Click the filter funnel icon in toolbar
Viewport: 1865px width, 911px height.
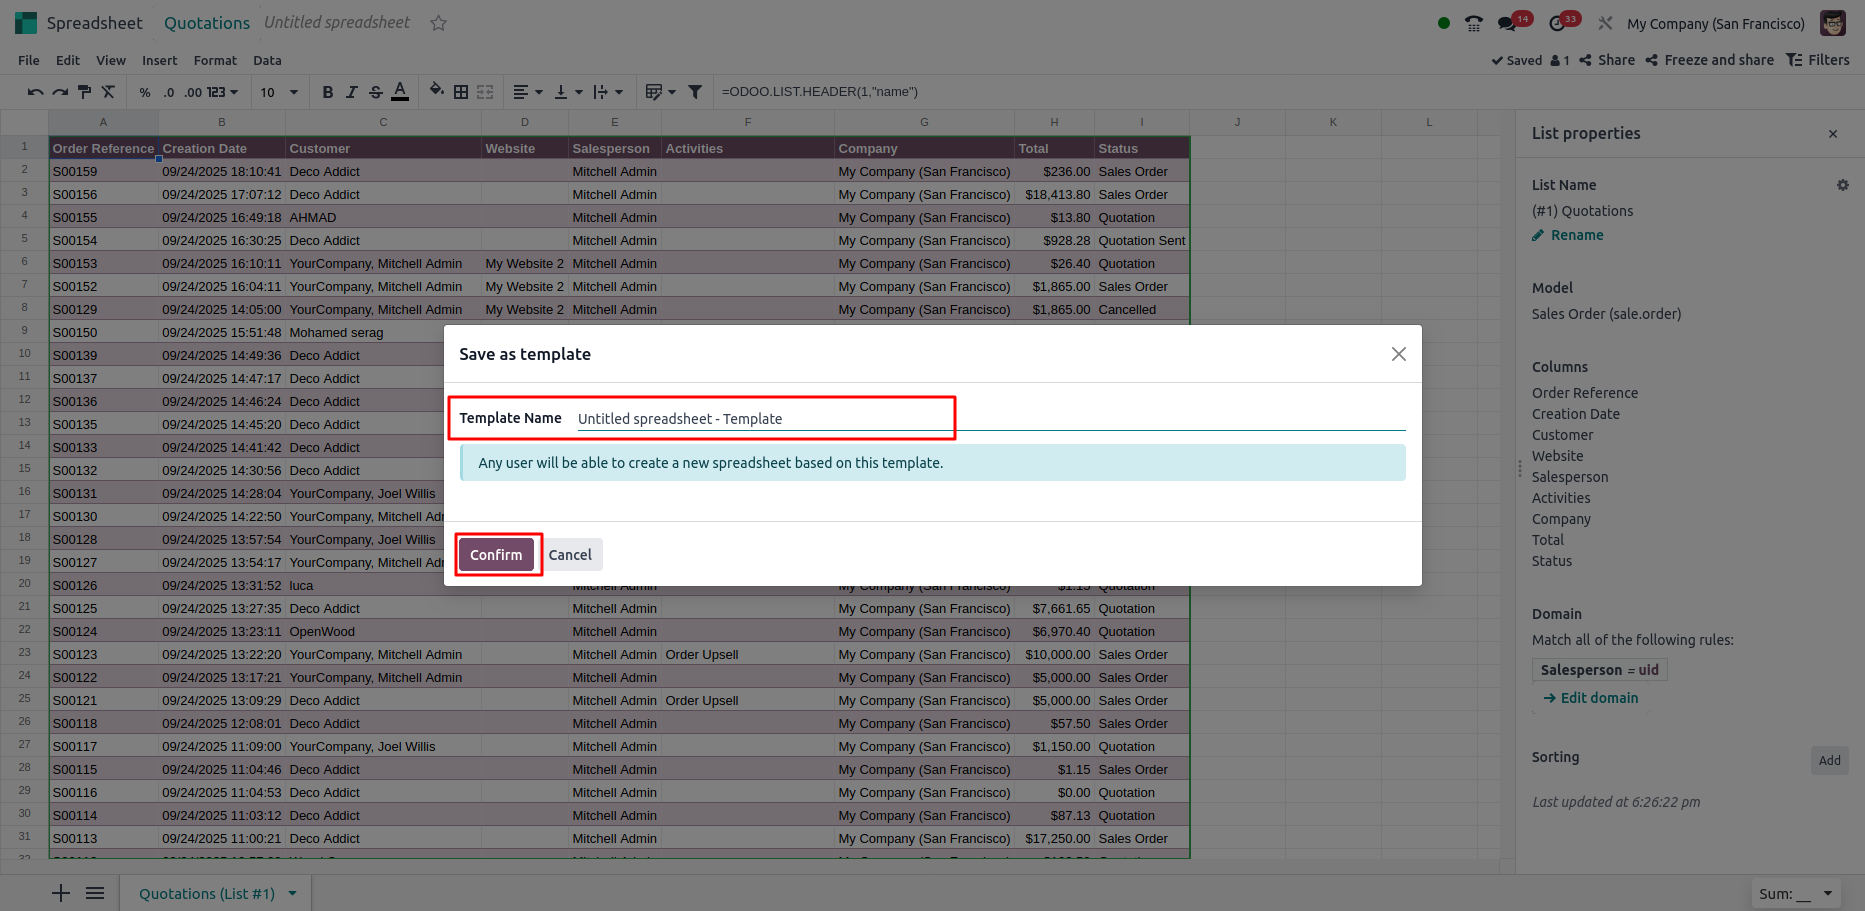[695, 92]
